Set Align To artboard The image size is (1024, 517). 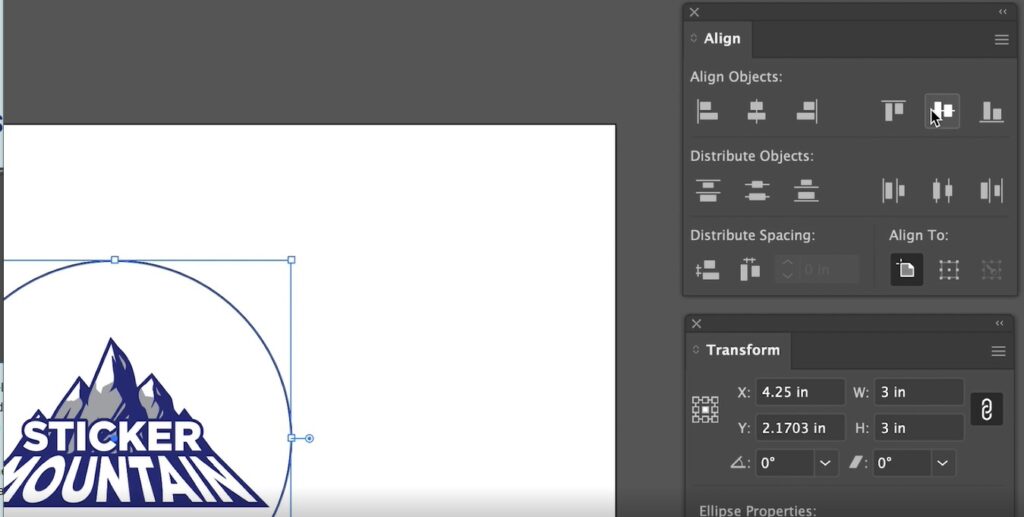click(x=906, y=270)
